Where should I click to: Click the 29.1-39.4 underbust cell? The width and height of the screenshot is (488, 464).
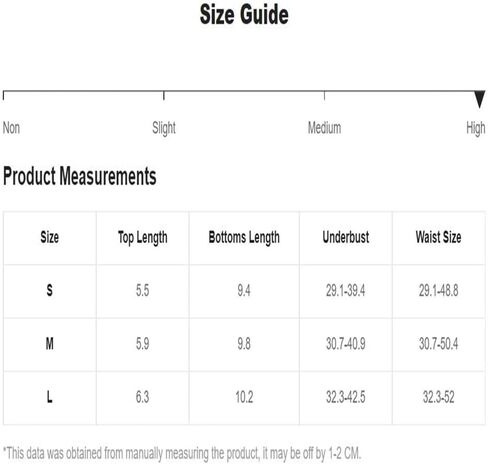point(346,291)
